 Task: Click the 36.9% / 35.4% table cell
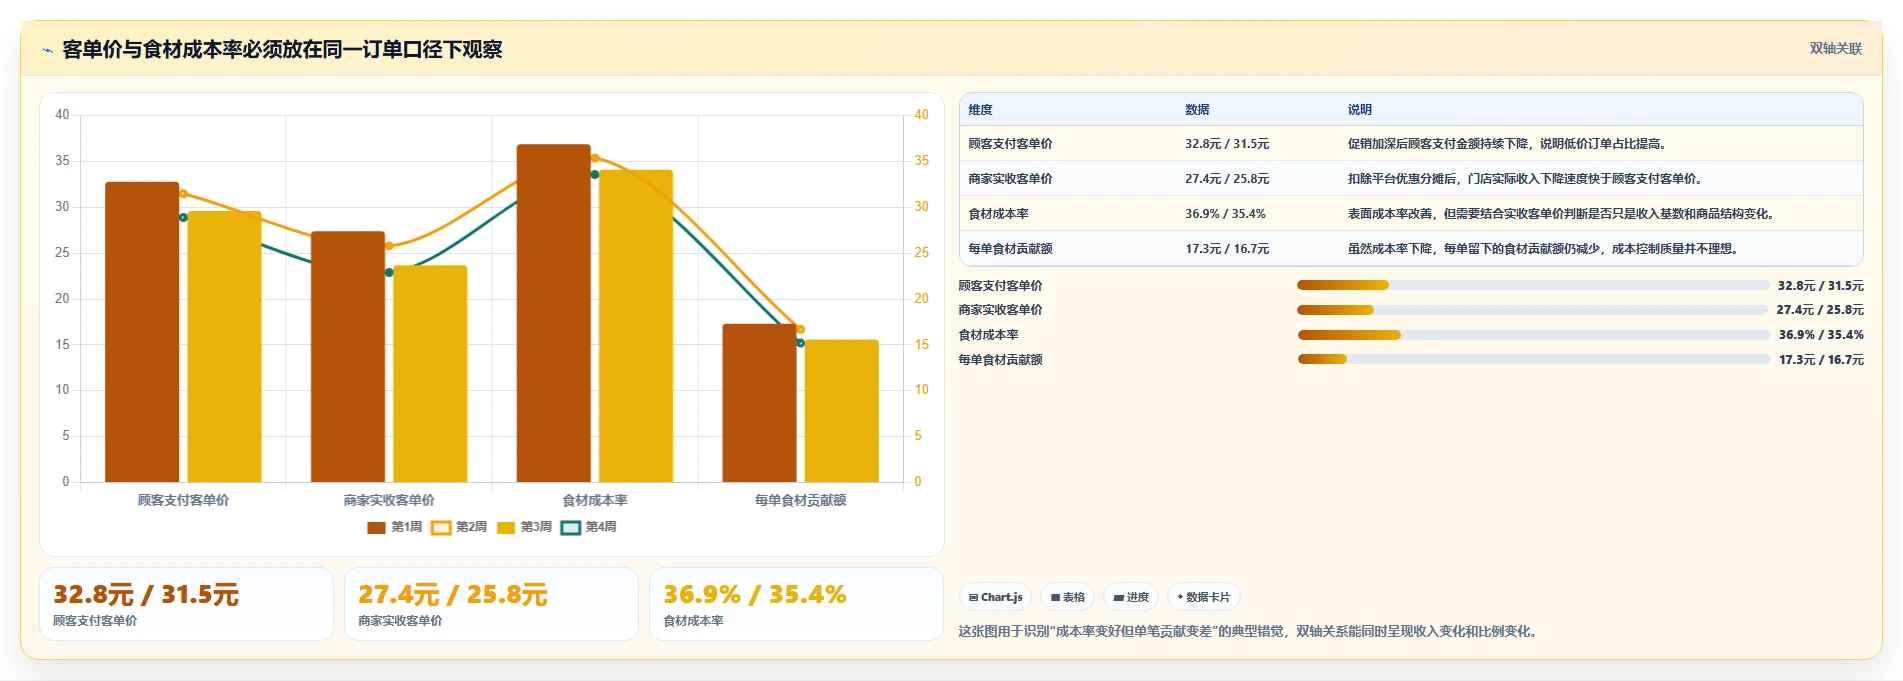pyautogui.click(x=1225, y=214)
